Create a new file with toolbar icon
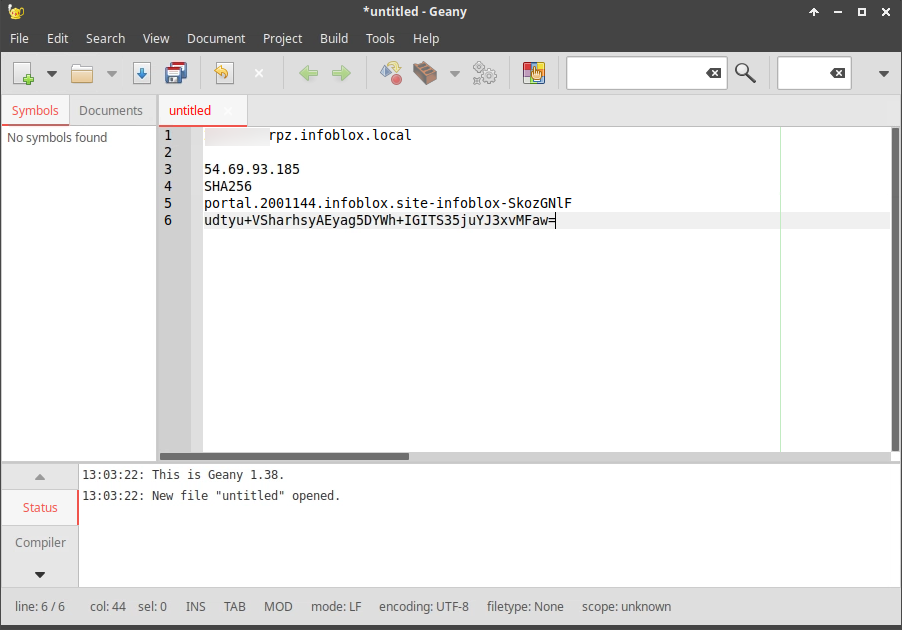The height and width of the screenshot is (630, 902). [x=24, y=73]
